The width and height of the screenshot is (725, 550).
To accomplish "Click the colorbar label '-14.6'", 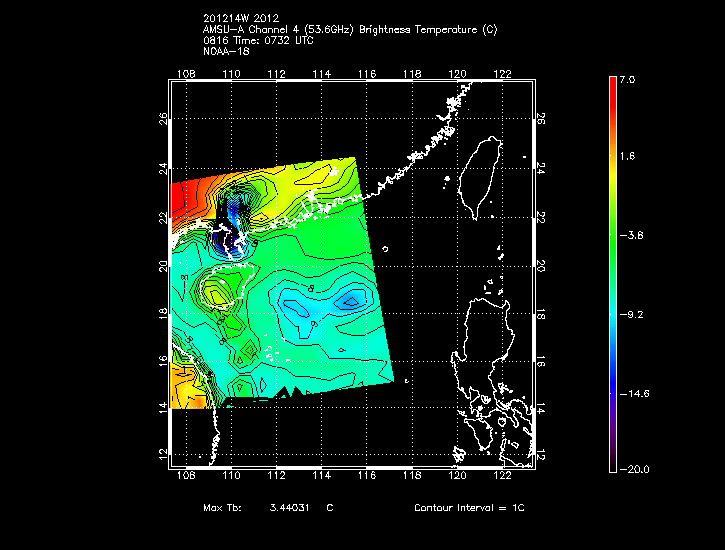I will pyautogui.click(x=634, y=394).
